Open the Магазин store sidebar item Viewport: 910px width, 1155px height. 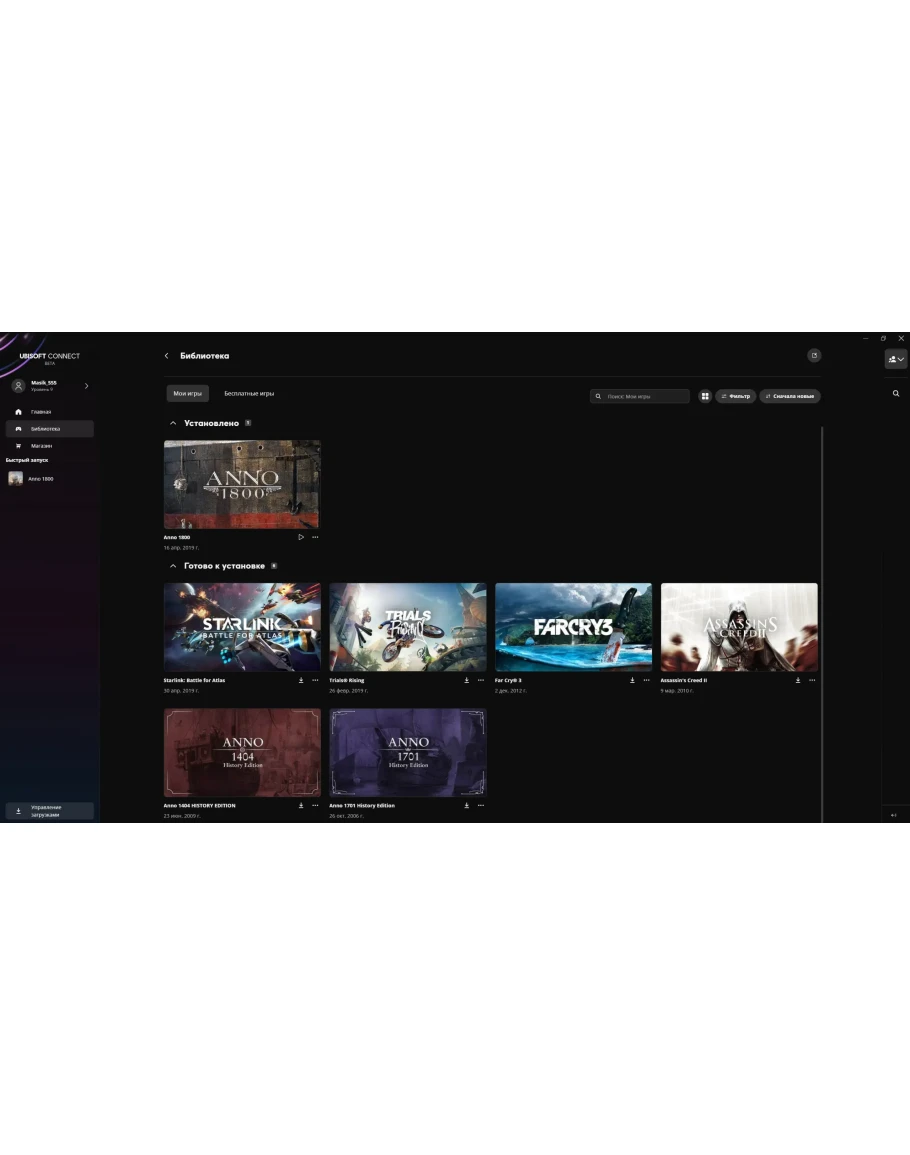[x=49, y=446]
